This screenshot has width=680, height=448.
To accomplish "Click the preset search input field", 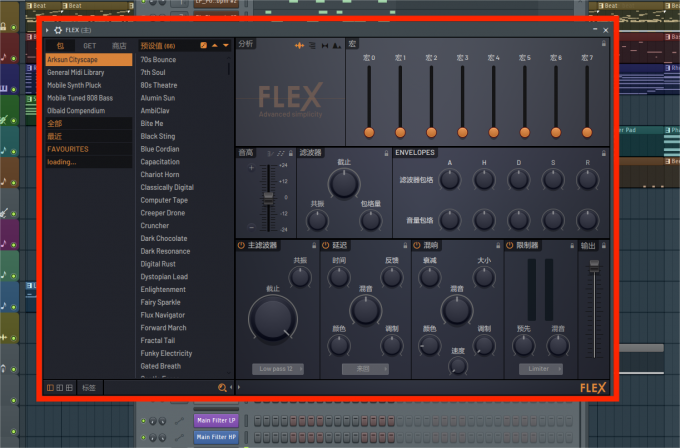I will (160, 388).
